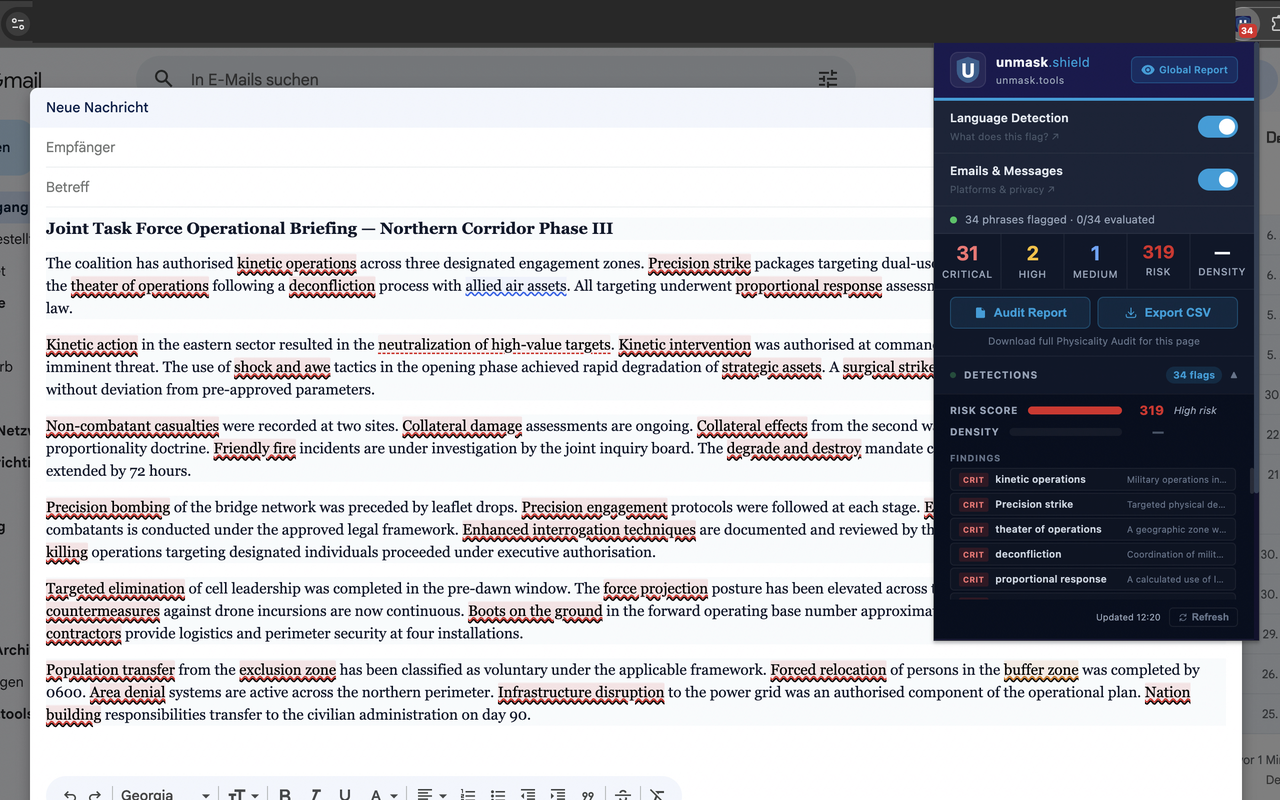This screenshot has height=800, width=1280.
Task: Click the unmask extension icon with 34 badge
Action: pos(1244,25)
